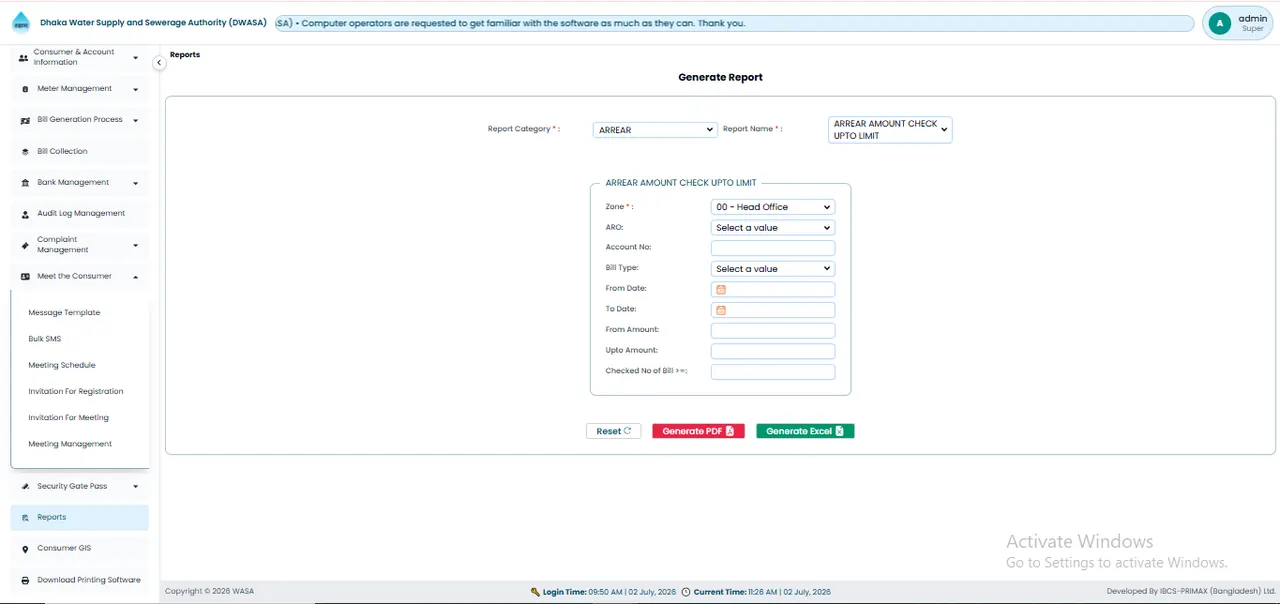
Task: Click the Bill Collection icon
Action: 25,152
